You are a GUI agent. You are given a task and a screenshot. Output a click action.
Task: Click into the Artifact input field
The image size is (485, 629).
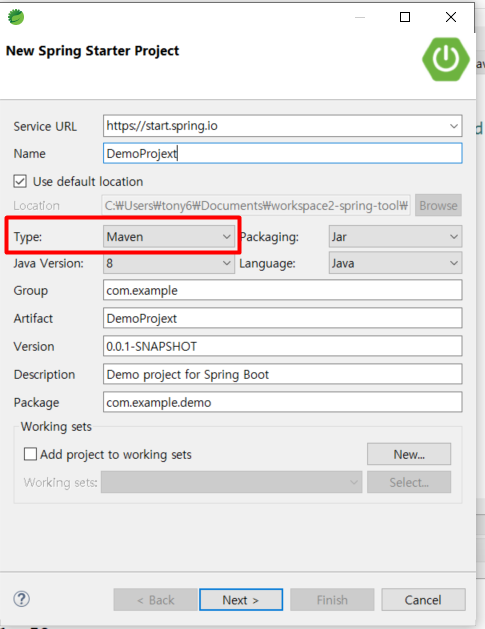(282, 319)
